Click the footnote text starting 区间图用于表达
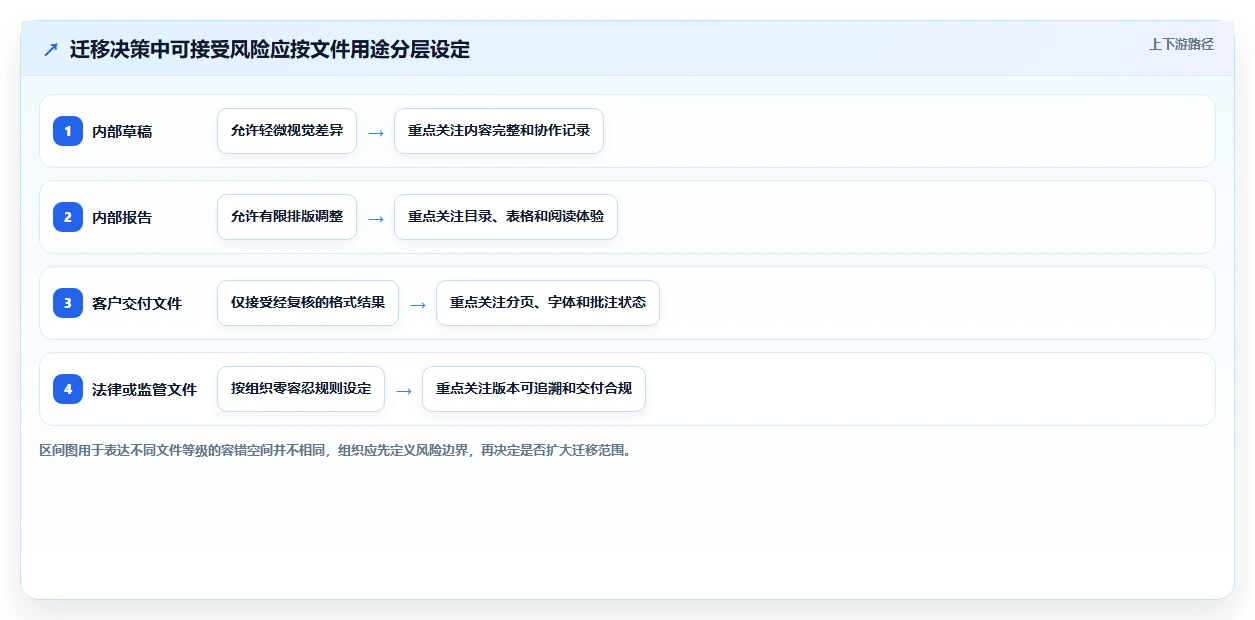Image resolution: width=1255 pixels, height=620 pixels. pyautogui.click(x=335, y=451)
